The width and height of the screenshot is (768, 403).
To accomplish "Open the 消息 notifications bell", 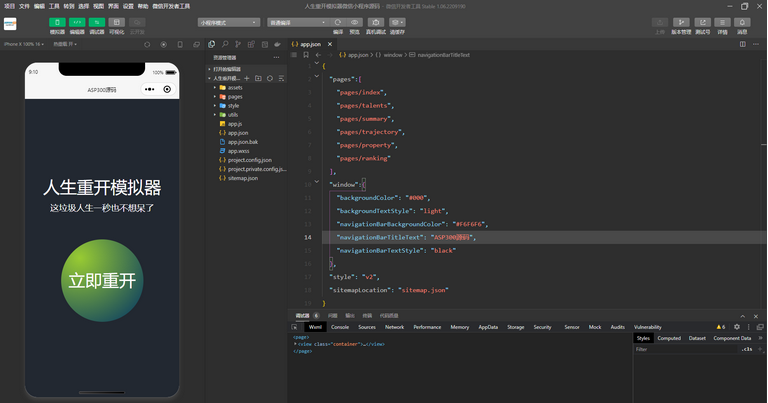I will (x=742, y=22).
